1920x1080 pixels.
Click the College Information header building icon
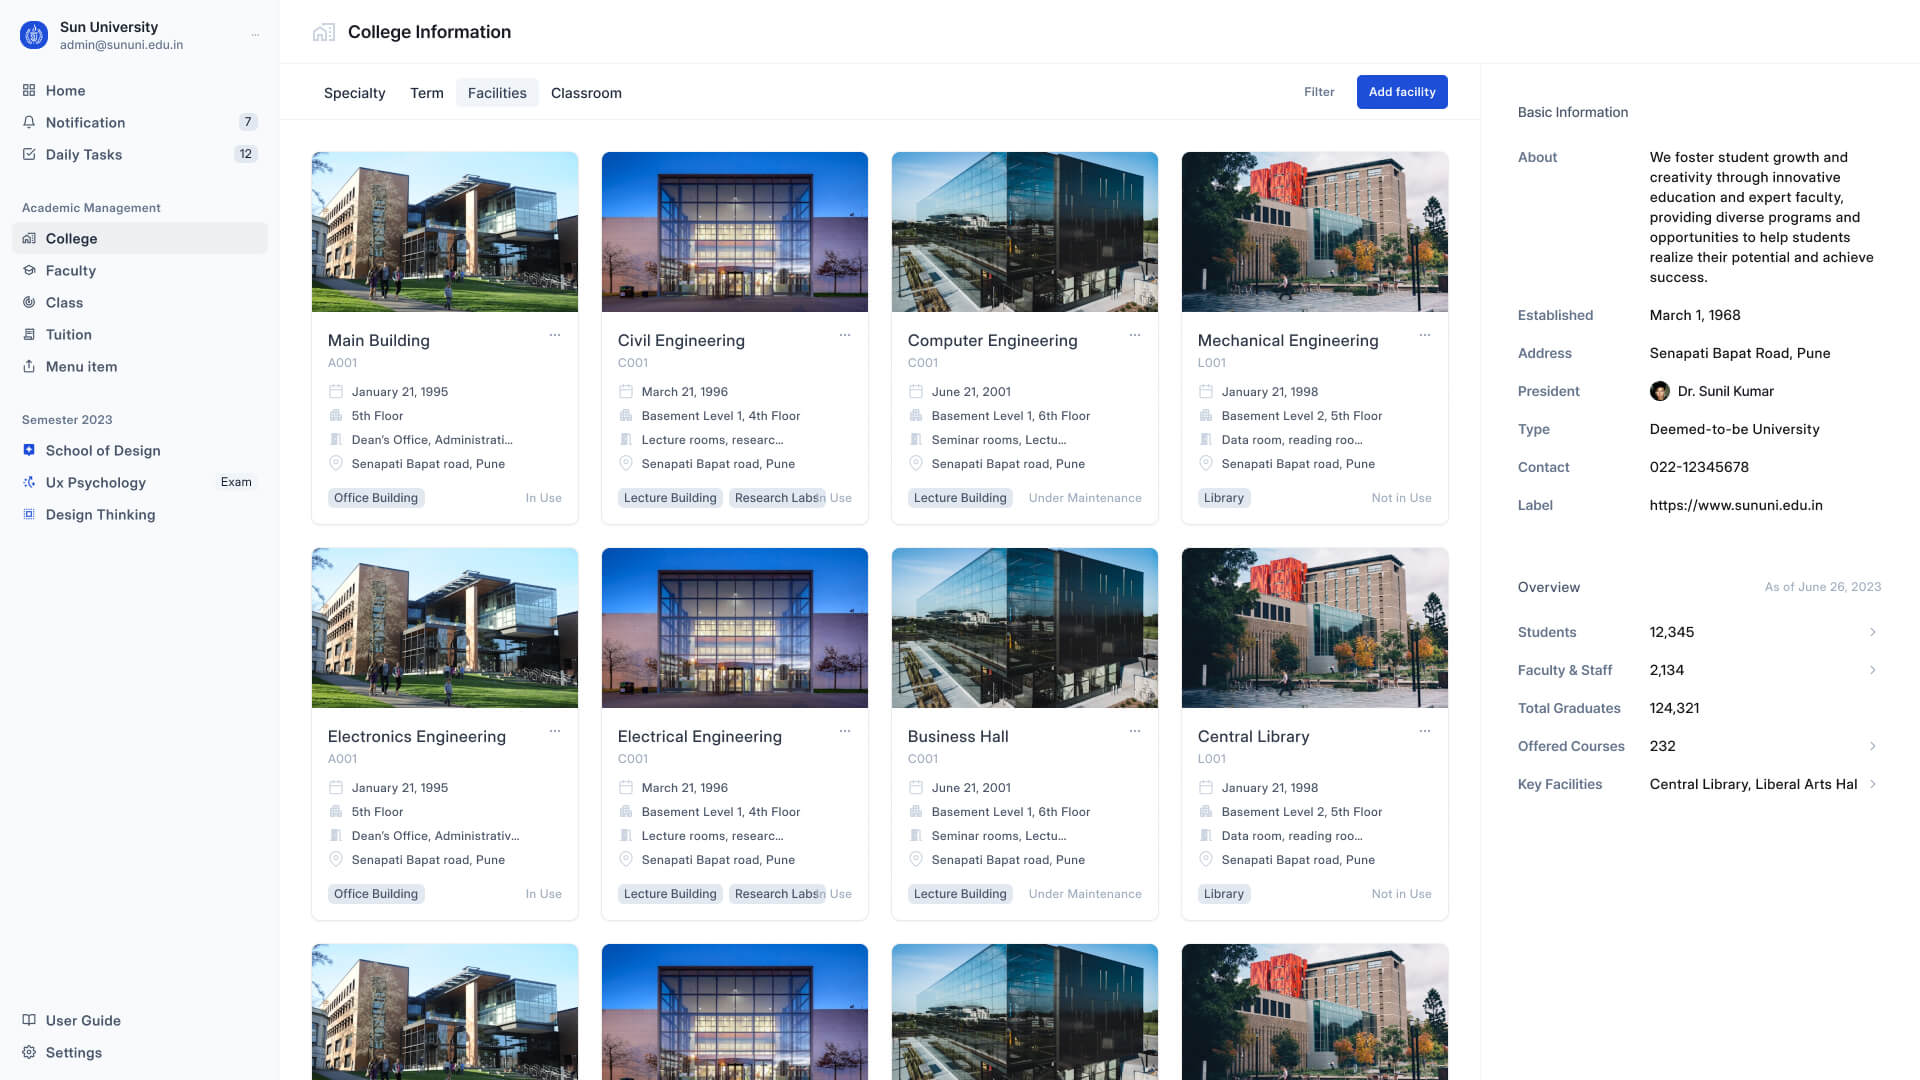[324, 32]
